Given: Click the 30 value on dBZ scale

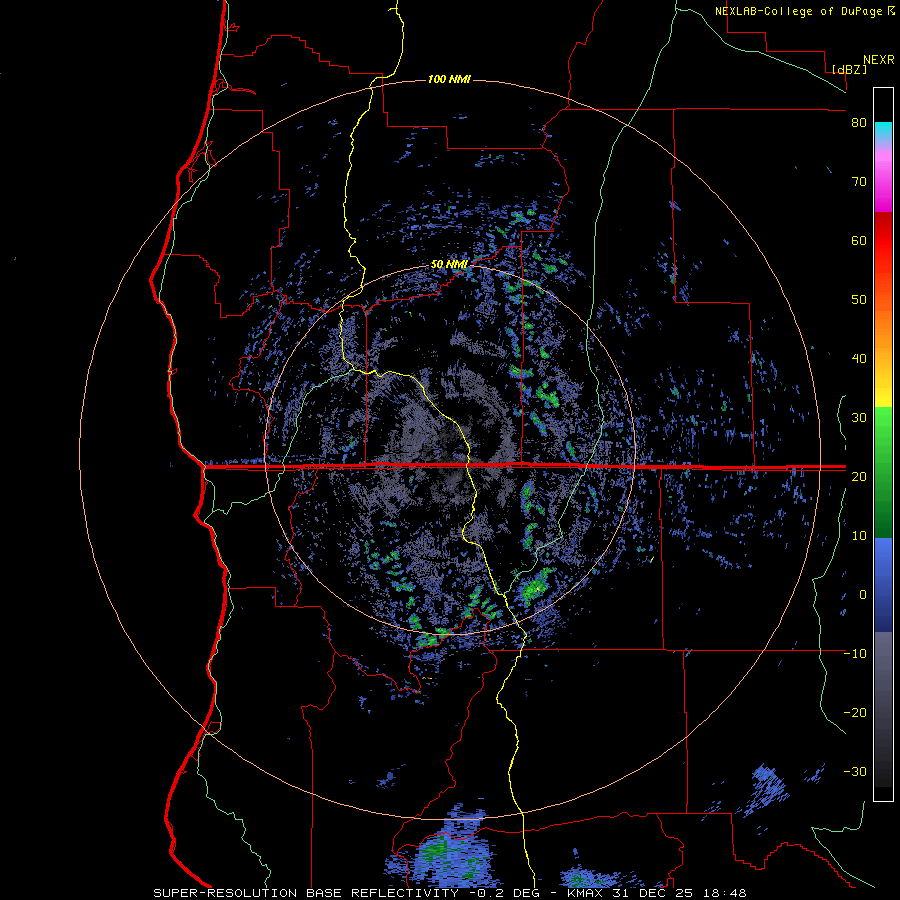Looking at the screenshot, I should coord(859,418).
